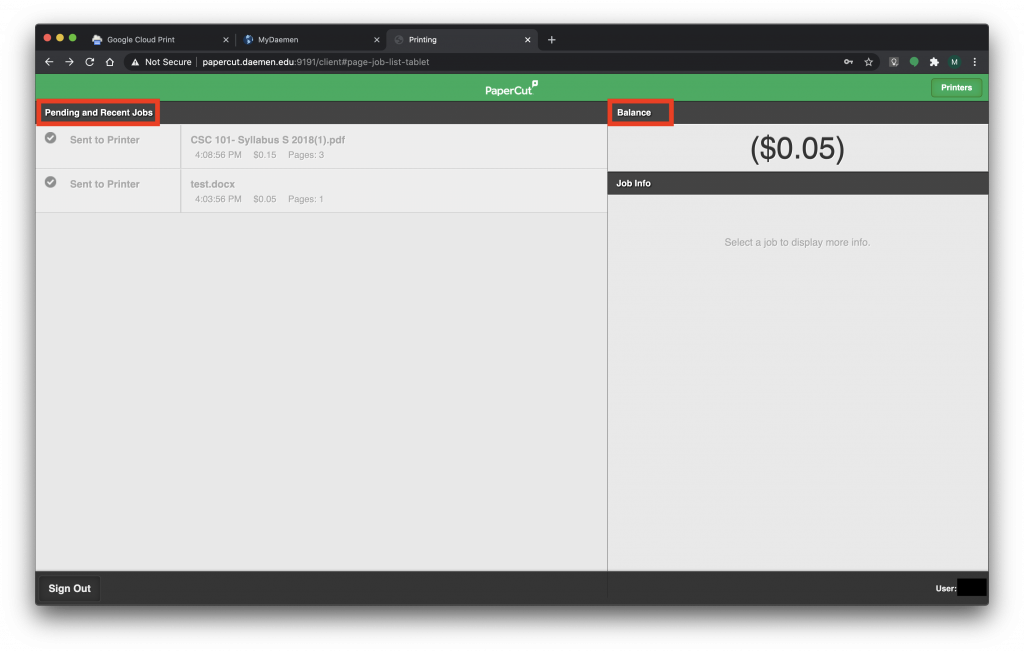This screenshot has width=1024, height=652.
Task: Click the $0.15 job cost
Action: pos(264,155)
